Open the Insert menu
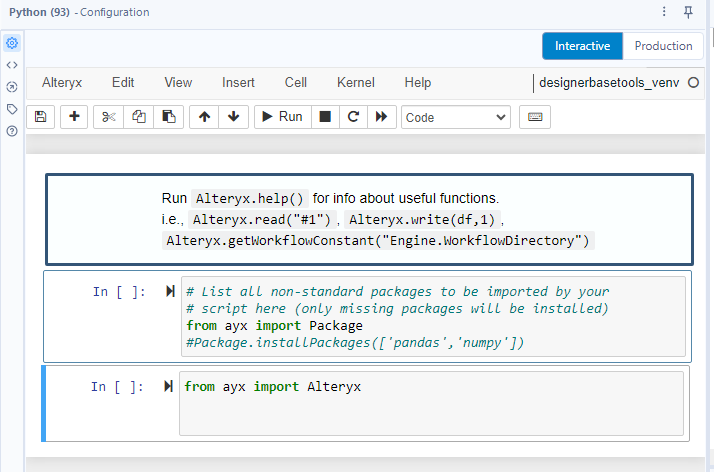714x472 pixels. (x=238, y=82)
